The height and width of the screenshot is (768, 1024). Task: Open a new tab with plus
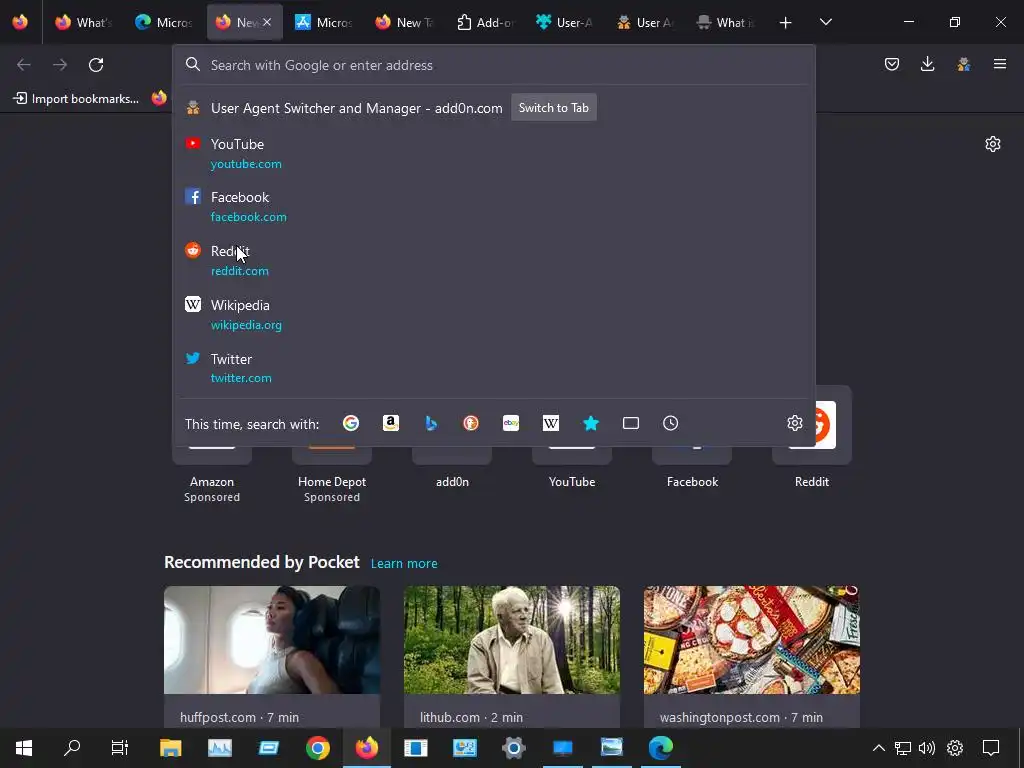click(786, 23)
